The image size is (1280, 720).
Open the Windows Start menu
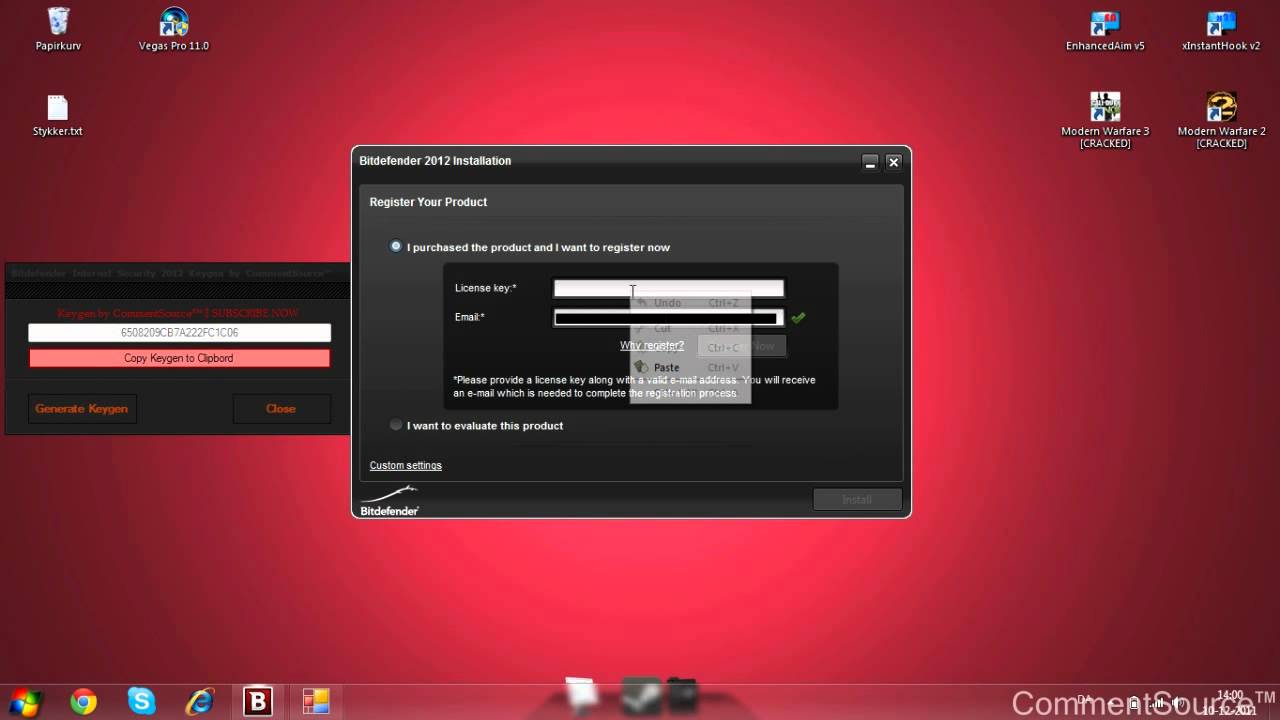(x=25, y=702)
